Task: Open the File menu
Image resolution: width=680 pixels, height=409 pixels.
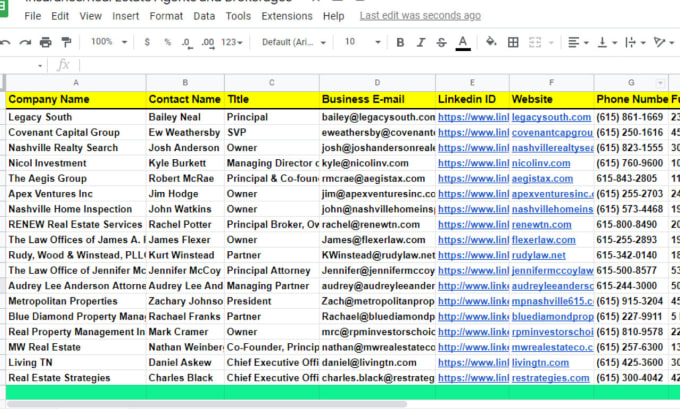Action: (x=33, y=16)
